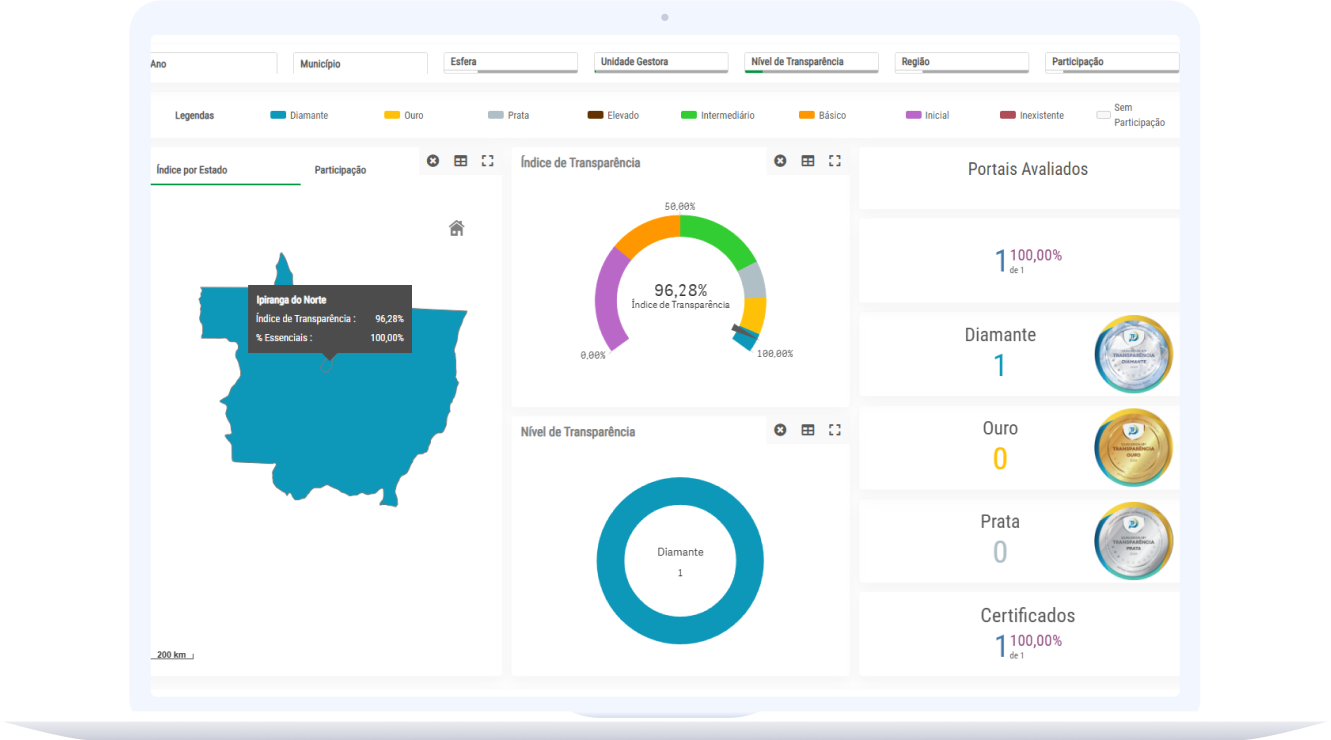Expand the Esfera filter
This screenshot has width=1331, height=740.
tap(510, 62)
